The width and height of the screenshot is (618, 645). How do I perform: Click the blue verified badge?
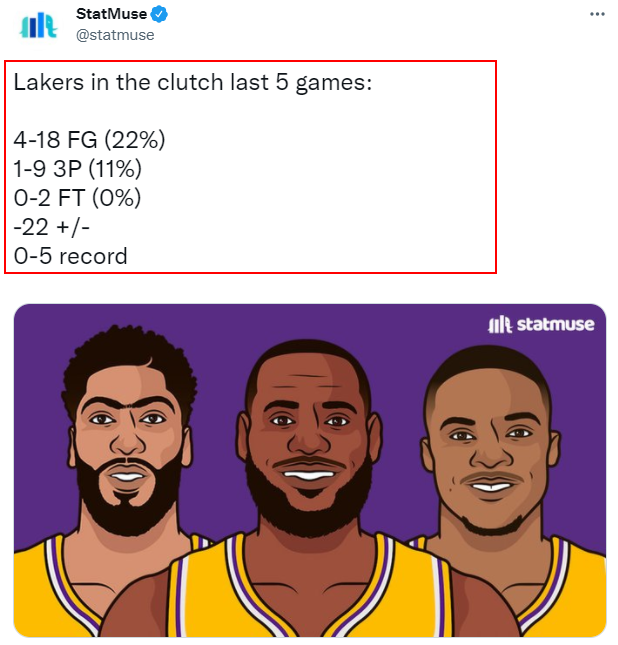159,14
